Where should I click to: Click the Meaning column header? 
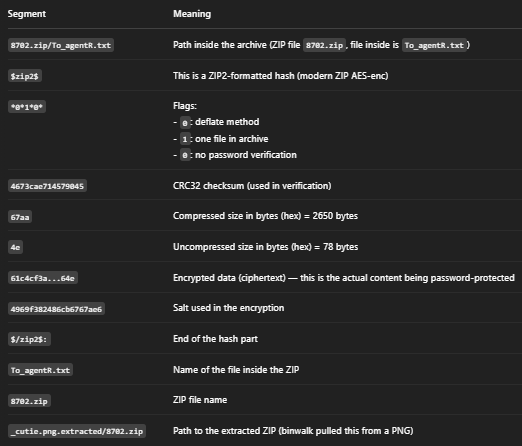pos(192,14)
